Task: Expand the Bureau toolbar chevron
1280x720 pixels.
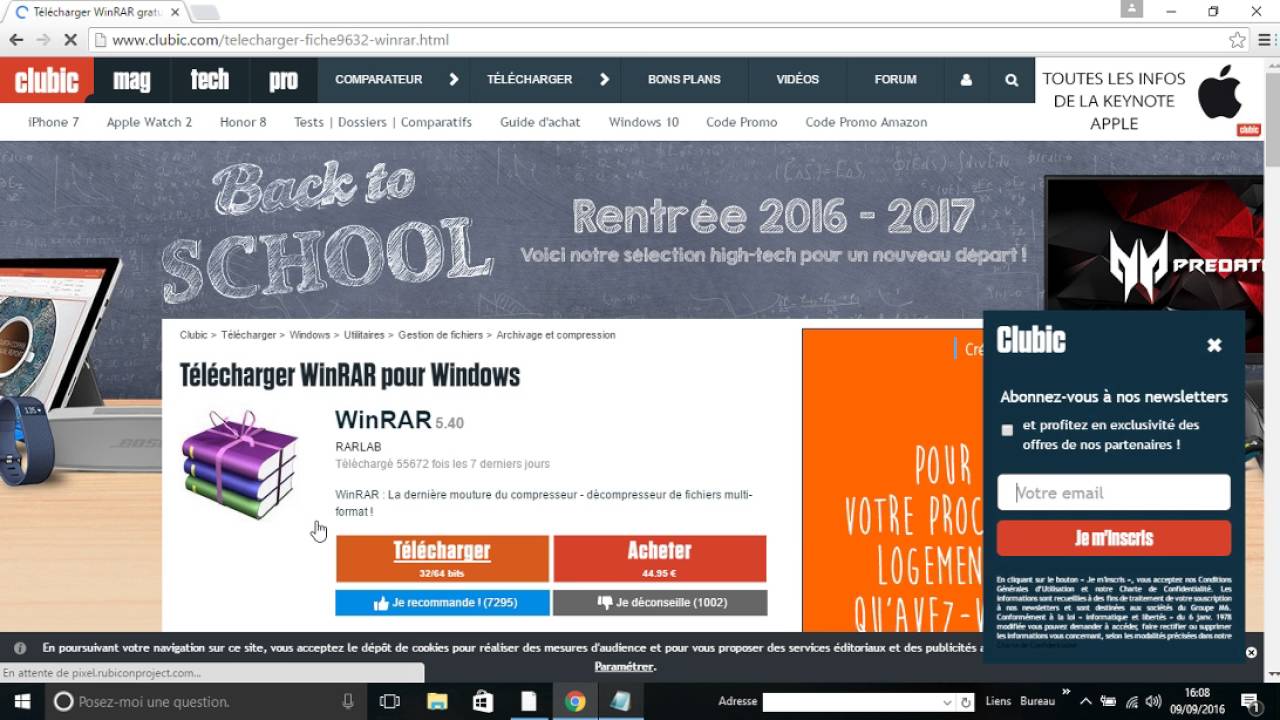Action: pos(1066,693)
